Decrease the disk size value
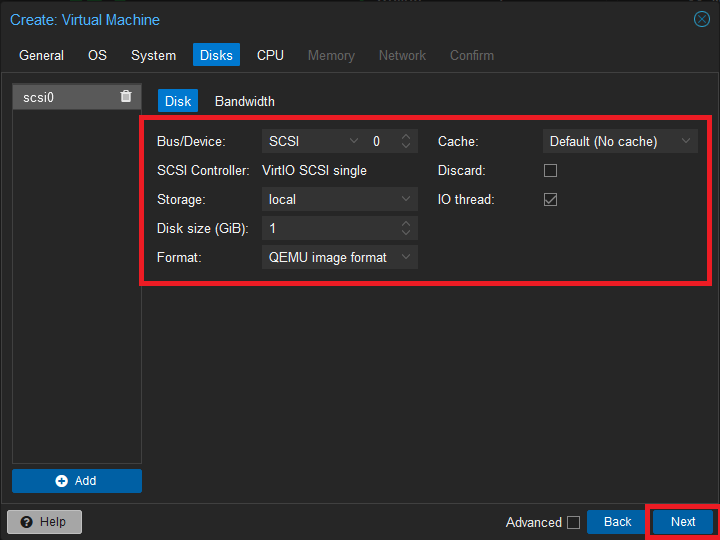This screenshot has height=540, width=720. pos(405,232)
